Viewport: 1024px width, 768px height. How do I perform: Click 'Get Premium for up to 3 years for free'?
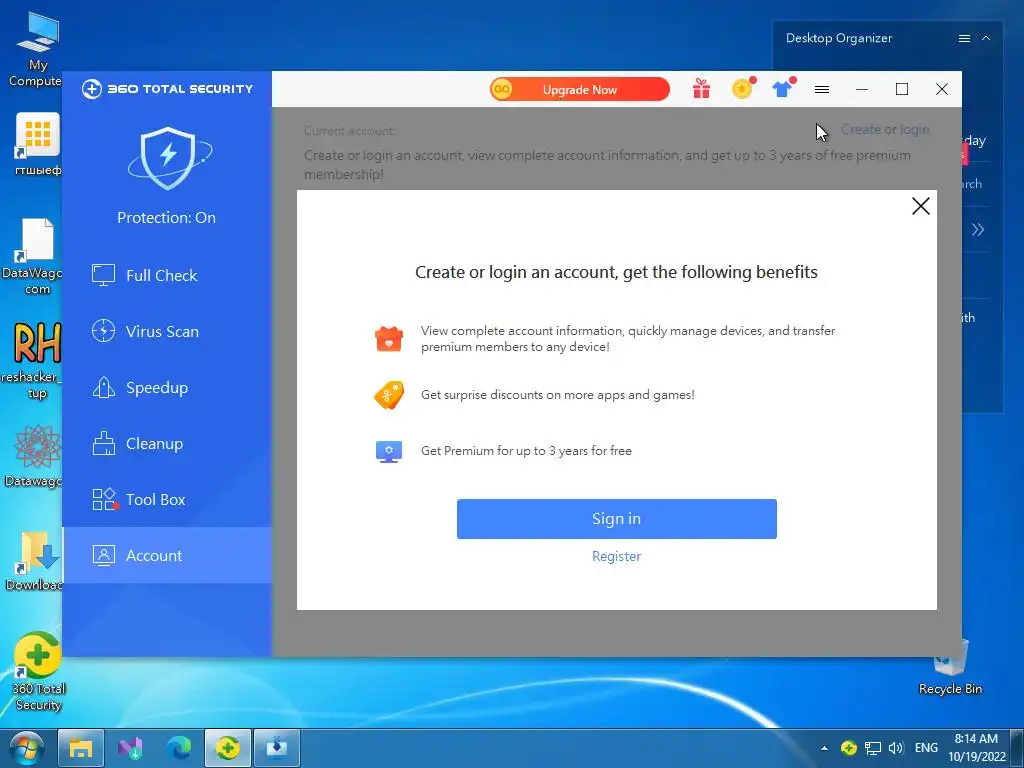[x=526, y=451]
